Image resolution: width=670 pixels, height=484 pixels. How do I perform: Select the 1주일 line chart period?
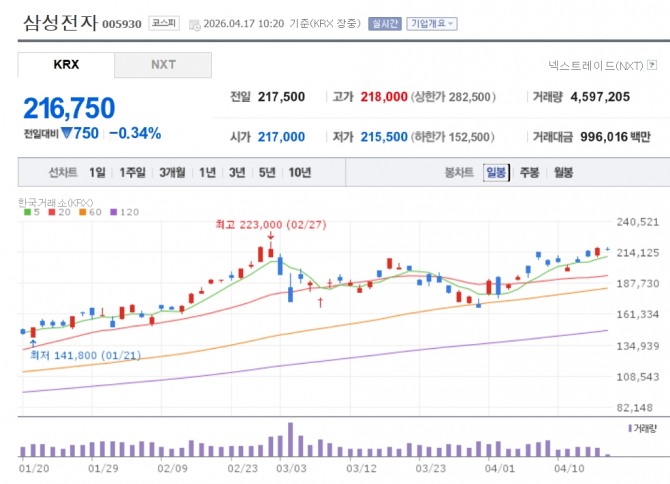[132, 172]
